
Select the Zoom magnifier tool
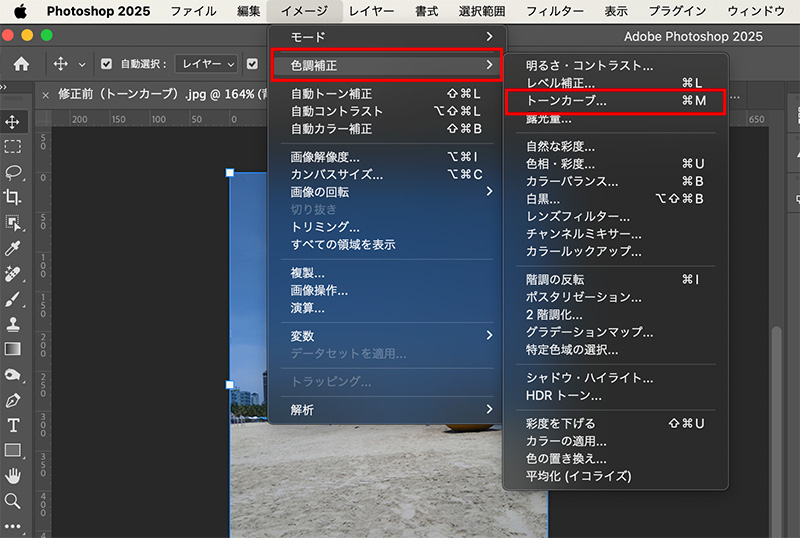pyautogui.click(x=12, y=501)
